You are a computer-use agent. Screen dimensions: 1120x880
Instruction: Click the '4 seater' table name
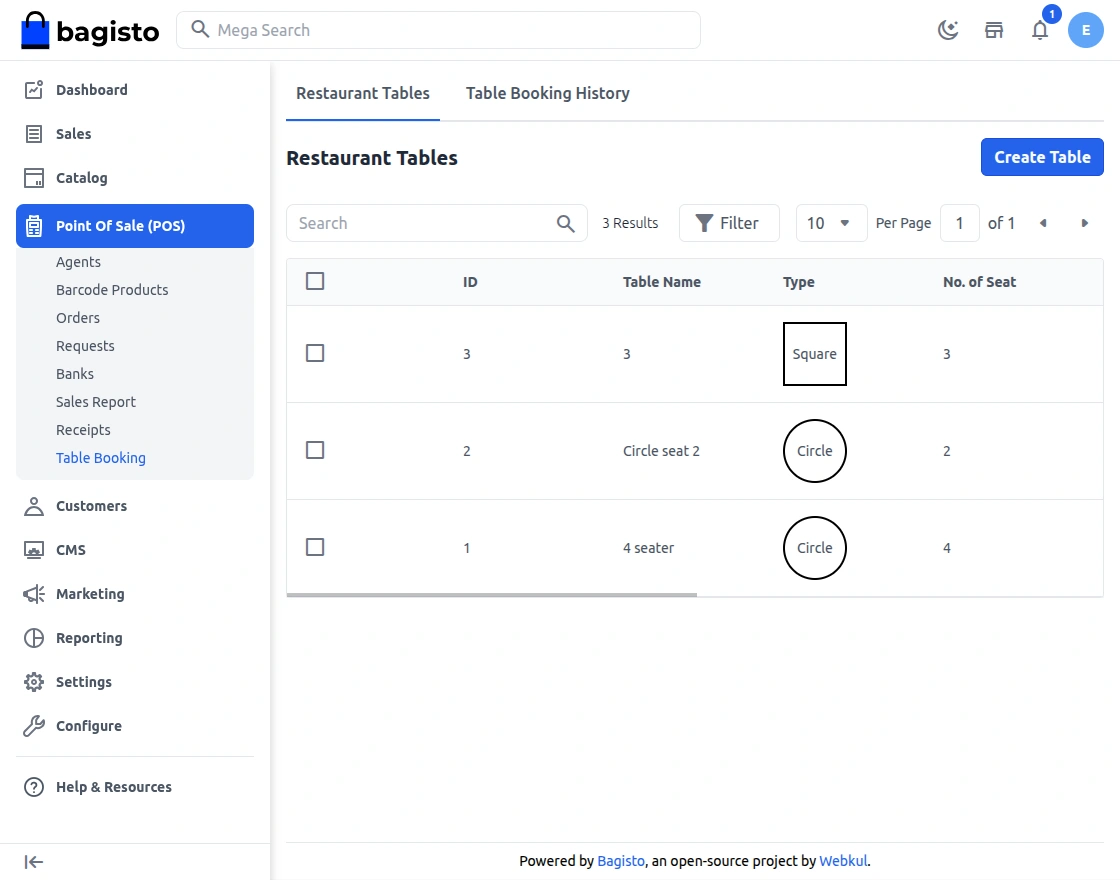point(649,548)
